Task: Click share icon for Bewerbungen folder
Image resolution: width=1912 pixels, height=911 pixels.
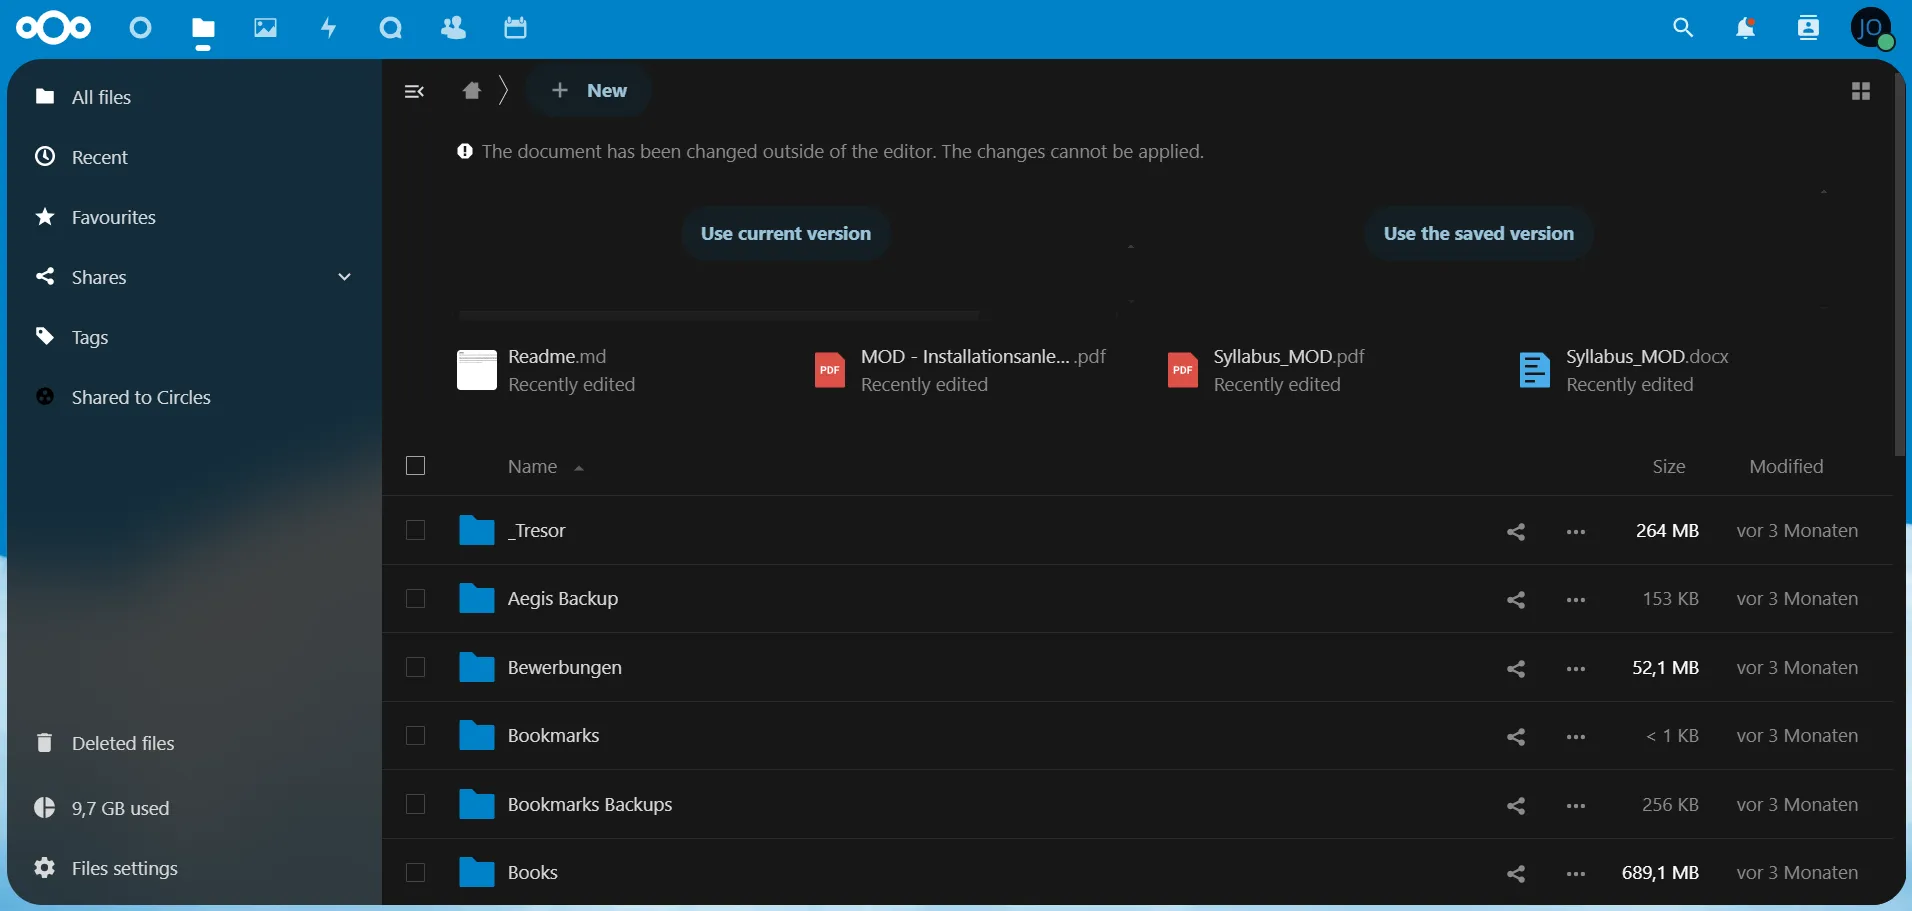Action: coord(1518,669)
